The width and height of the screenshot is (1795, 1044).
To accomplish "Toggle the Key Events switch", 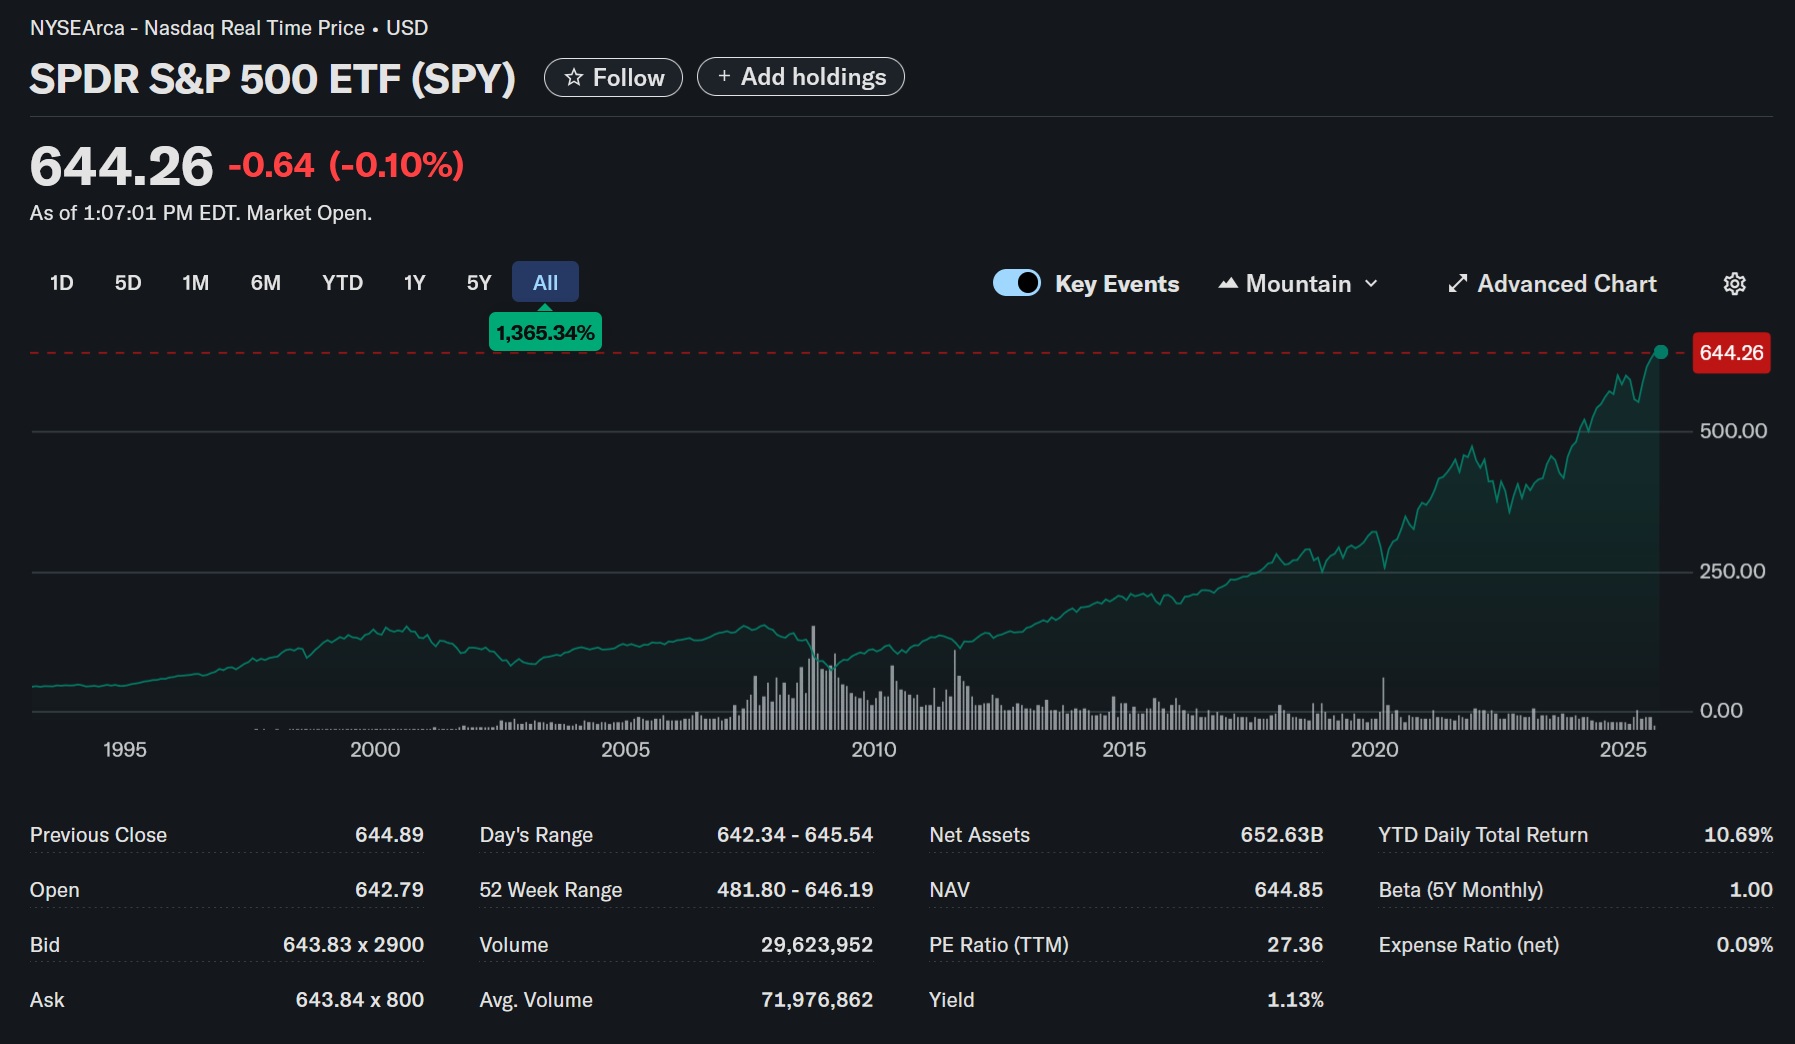I will pos(1017,283).
